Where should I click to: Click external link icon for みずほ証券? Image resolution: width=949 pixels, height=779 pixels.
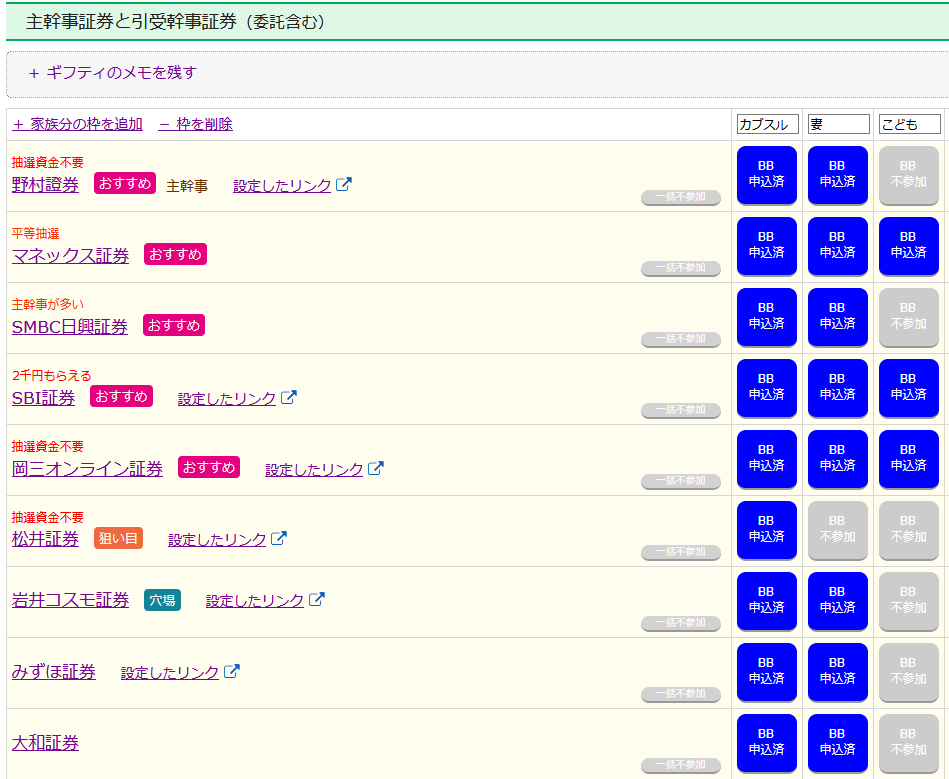click(x=232, y=672)
